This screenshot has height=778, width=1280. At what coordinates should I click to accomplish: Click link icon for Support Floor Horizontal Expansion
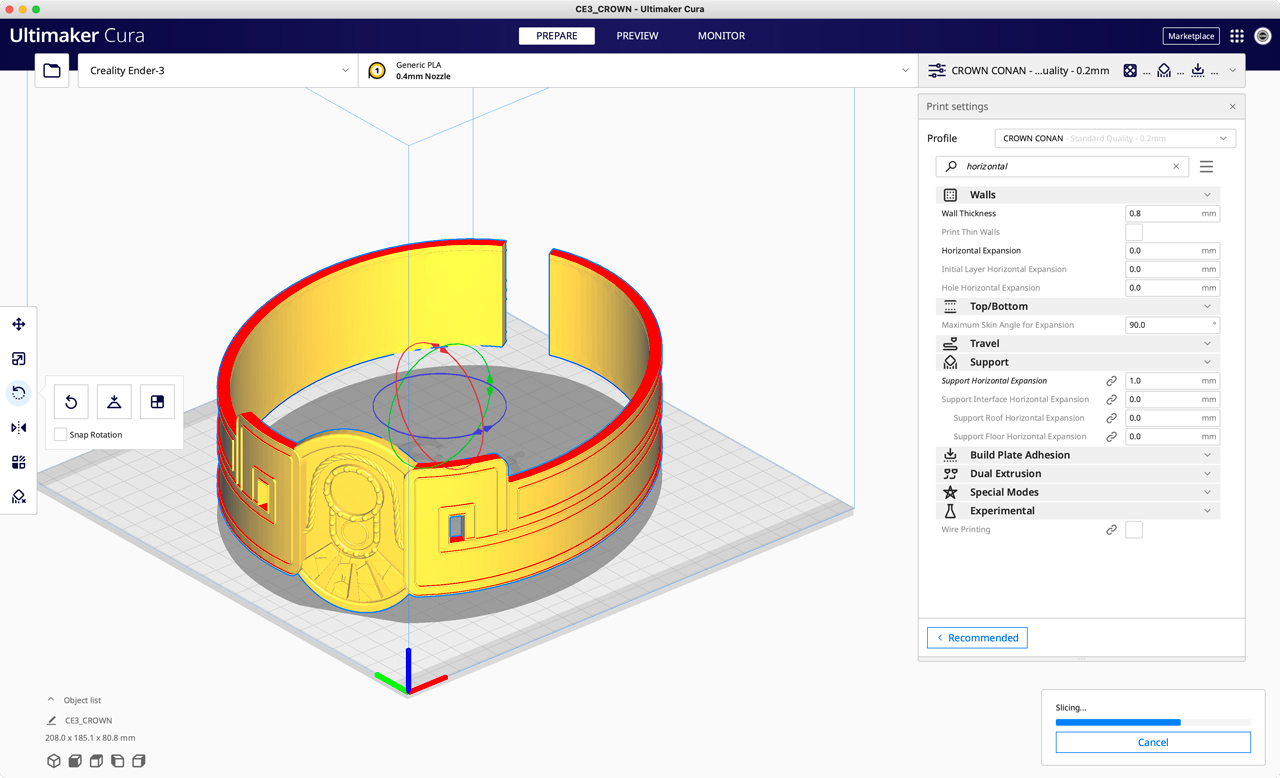1111,437
